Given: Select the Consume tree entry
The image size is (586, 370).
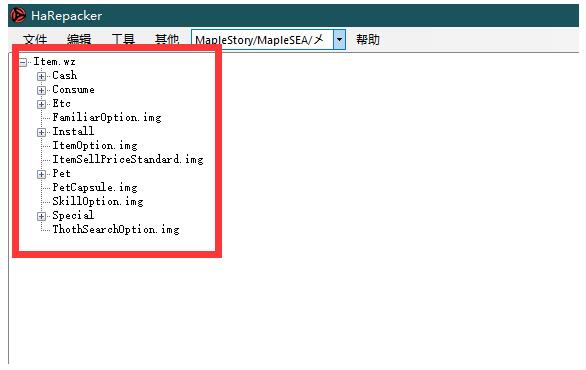Looking at the screenshot, I should (73, 90).
